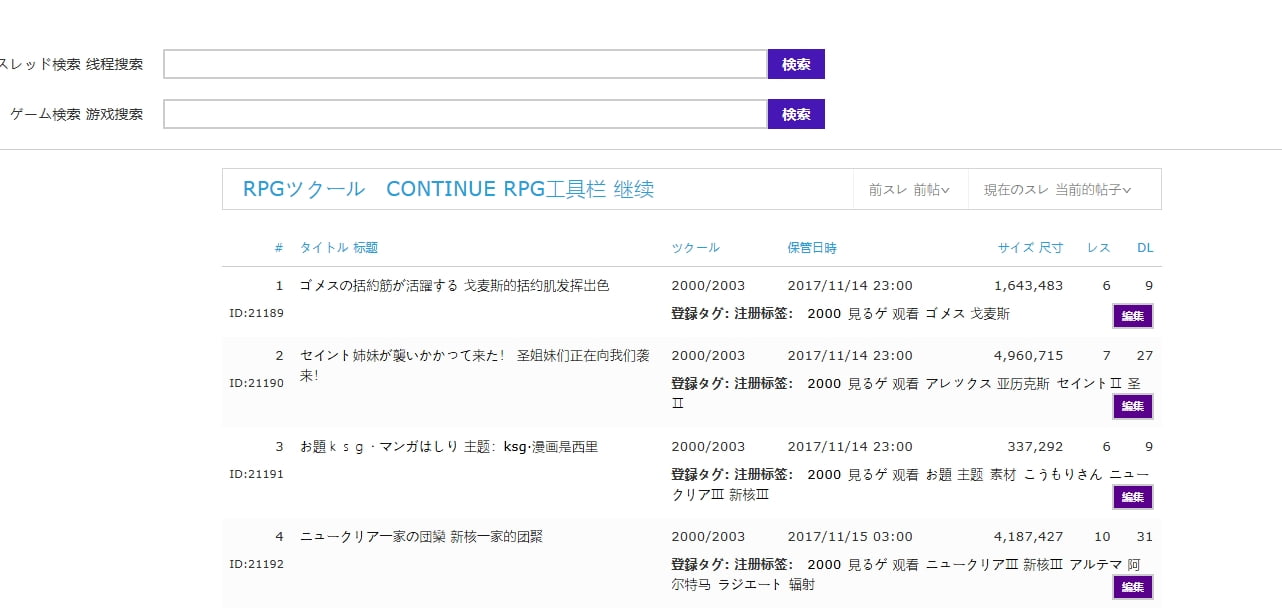Click the こうもりさん tag in row 3
This screenshot has height=614, width=1282.
[x=1063, y=475]
